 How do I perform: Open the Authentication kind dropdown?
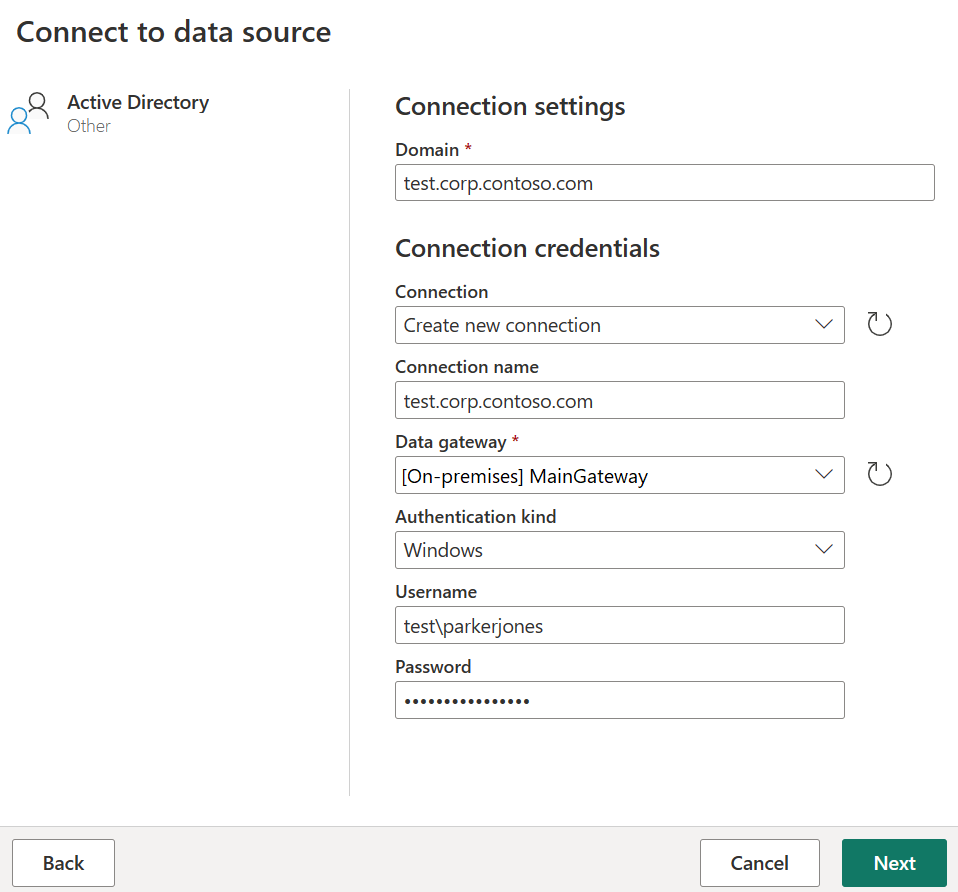pyautogui.click(x=619, y=549)
